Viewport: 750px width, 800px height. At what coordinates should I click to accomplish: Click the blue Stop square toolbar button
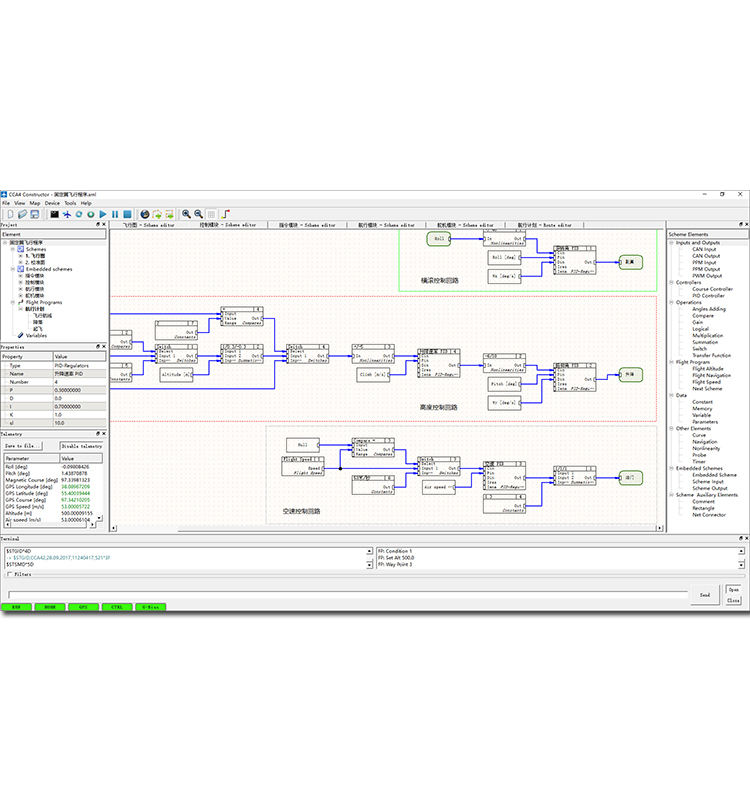click(127, 214)
